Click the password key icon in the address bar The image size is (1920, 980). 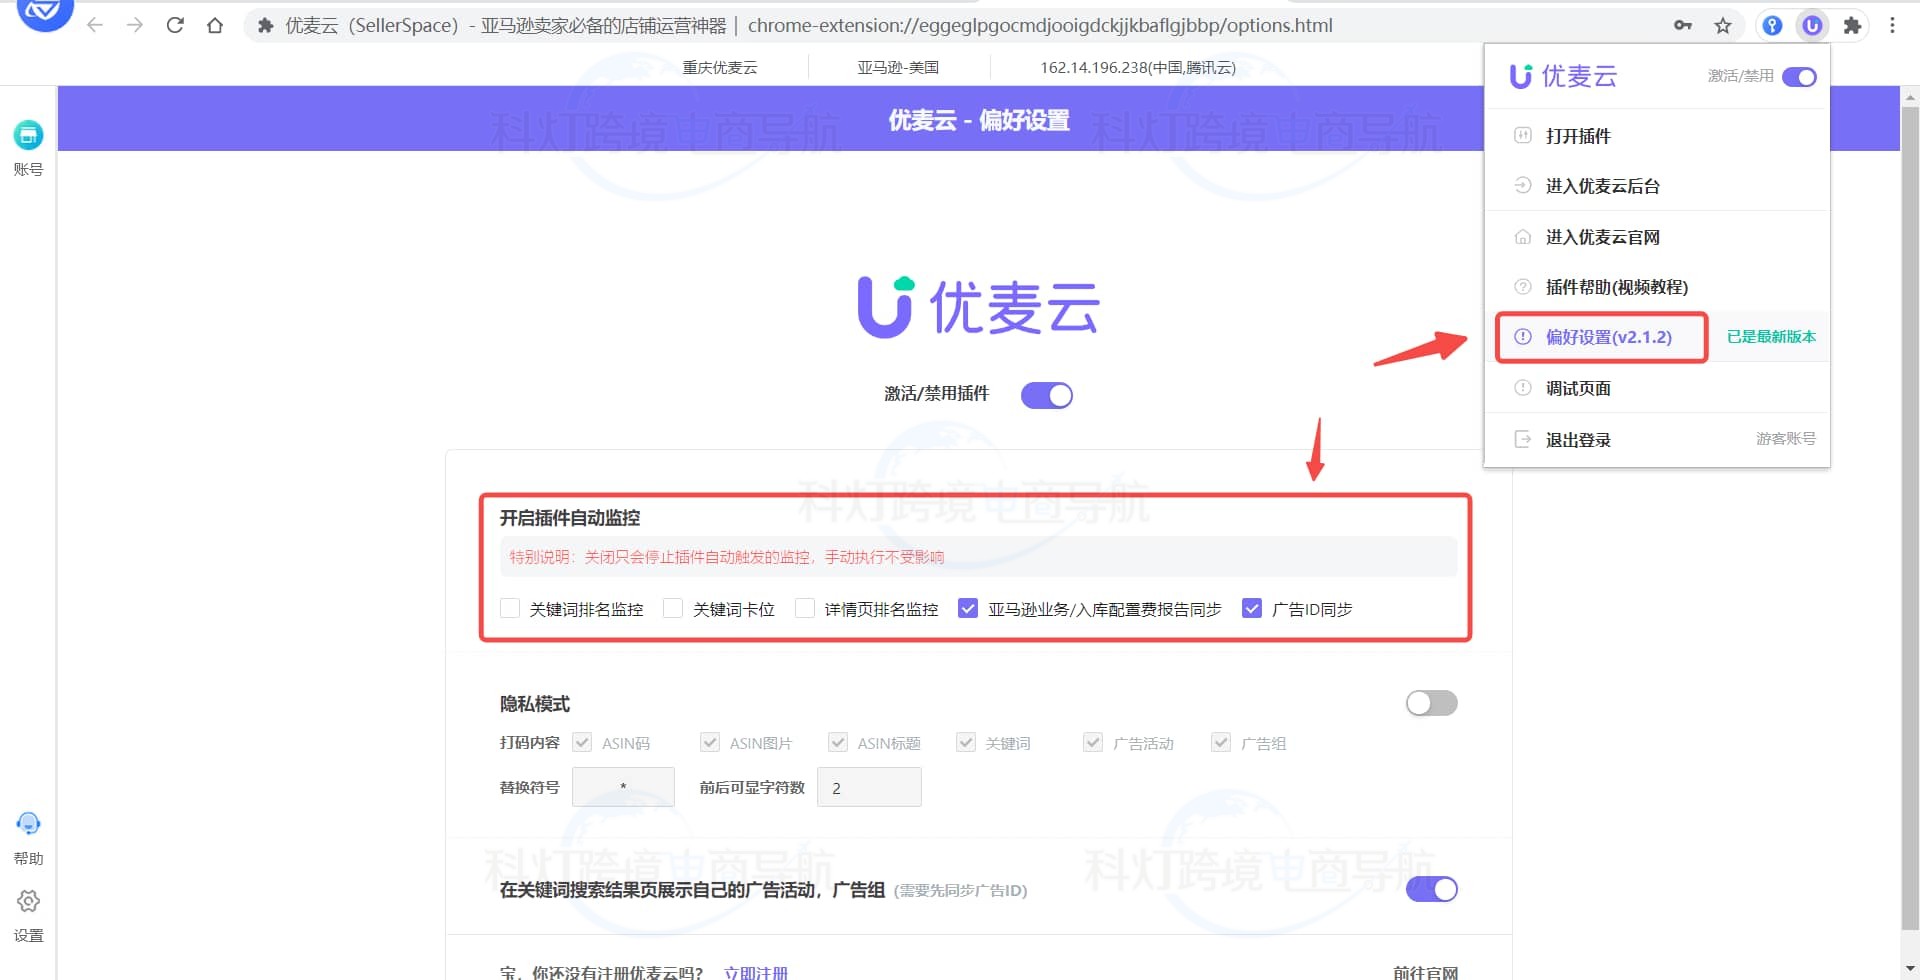coord(1683,25)
